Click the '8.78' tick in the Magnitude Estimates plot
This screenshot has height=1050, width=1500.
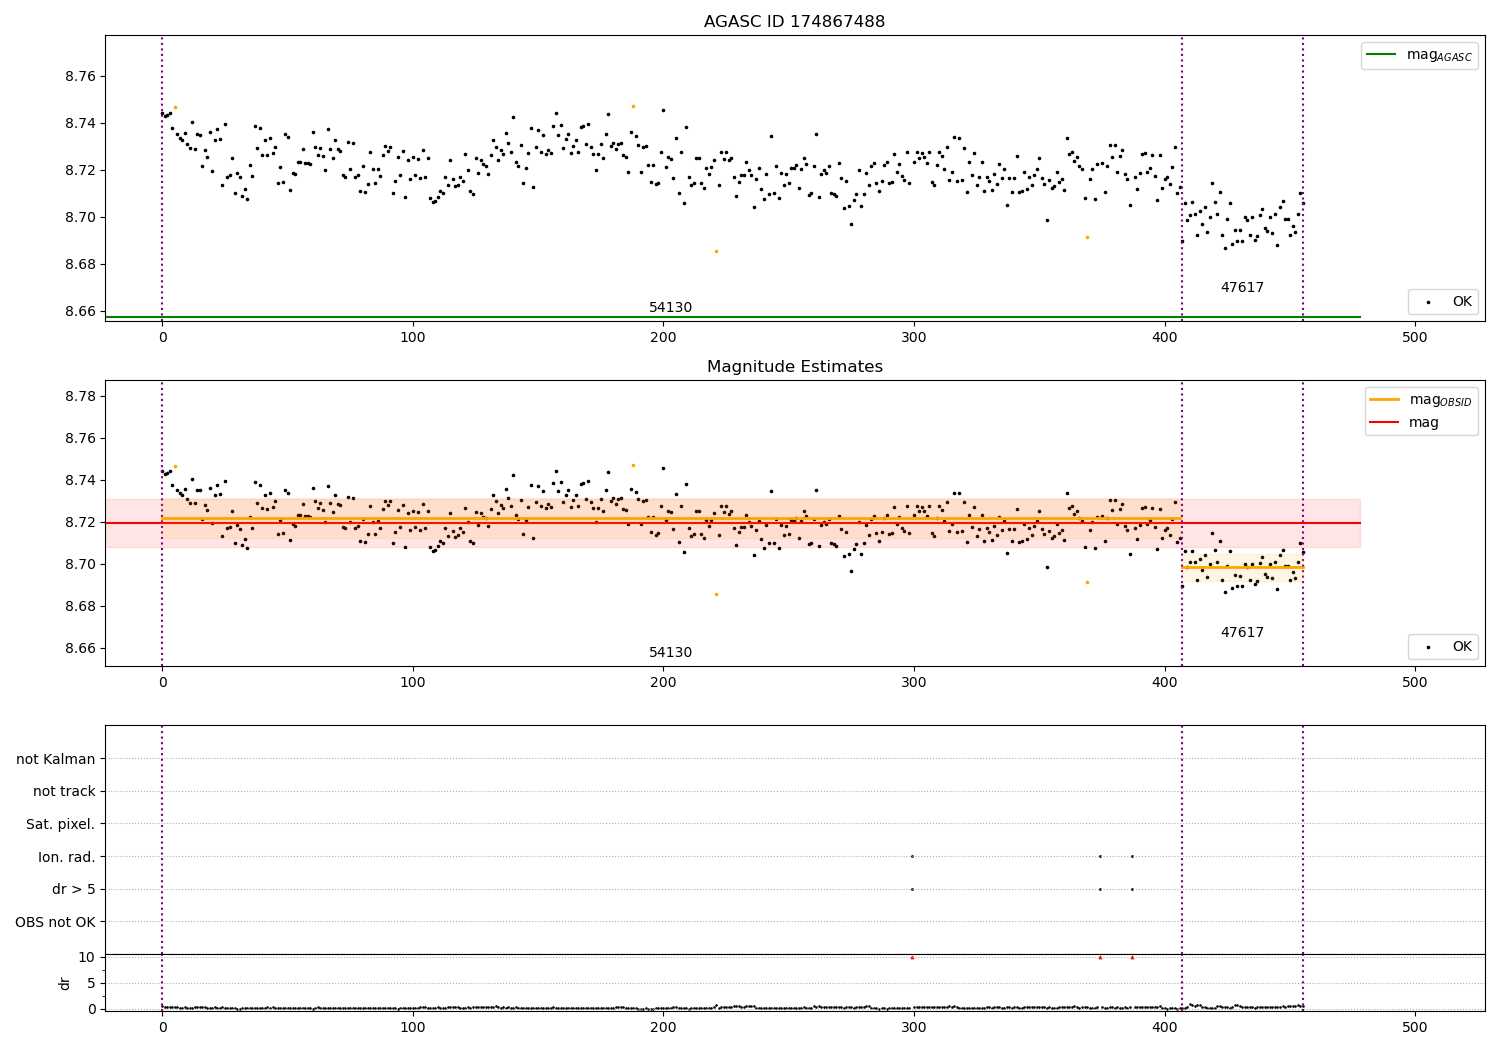point(80,397)
